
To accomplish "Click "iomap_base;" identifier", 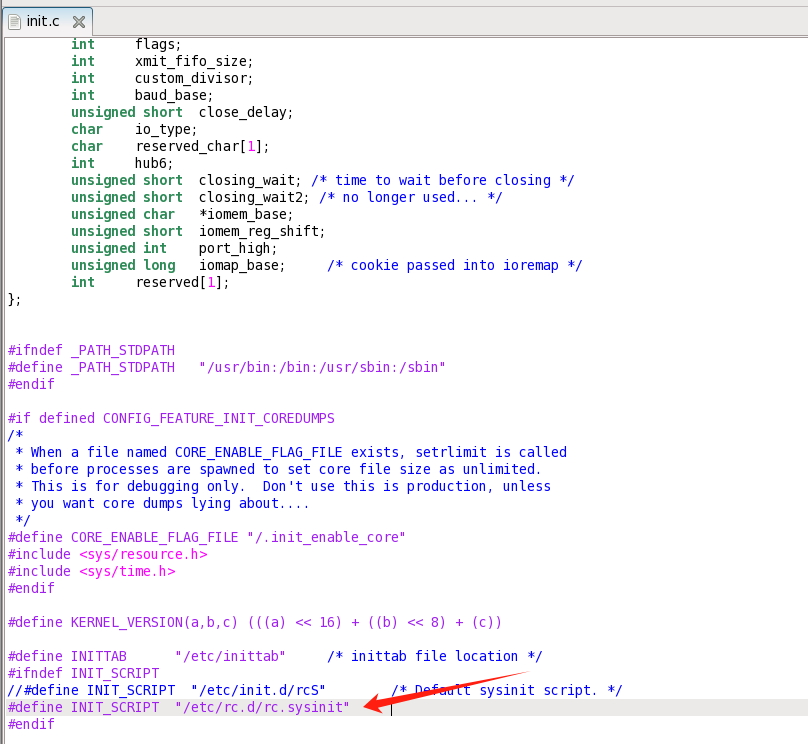I will click(x=242, y=265).
